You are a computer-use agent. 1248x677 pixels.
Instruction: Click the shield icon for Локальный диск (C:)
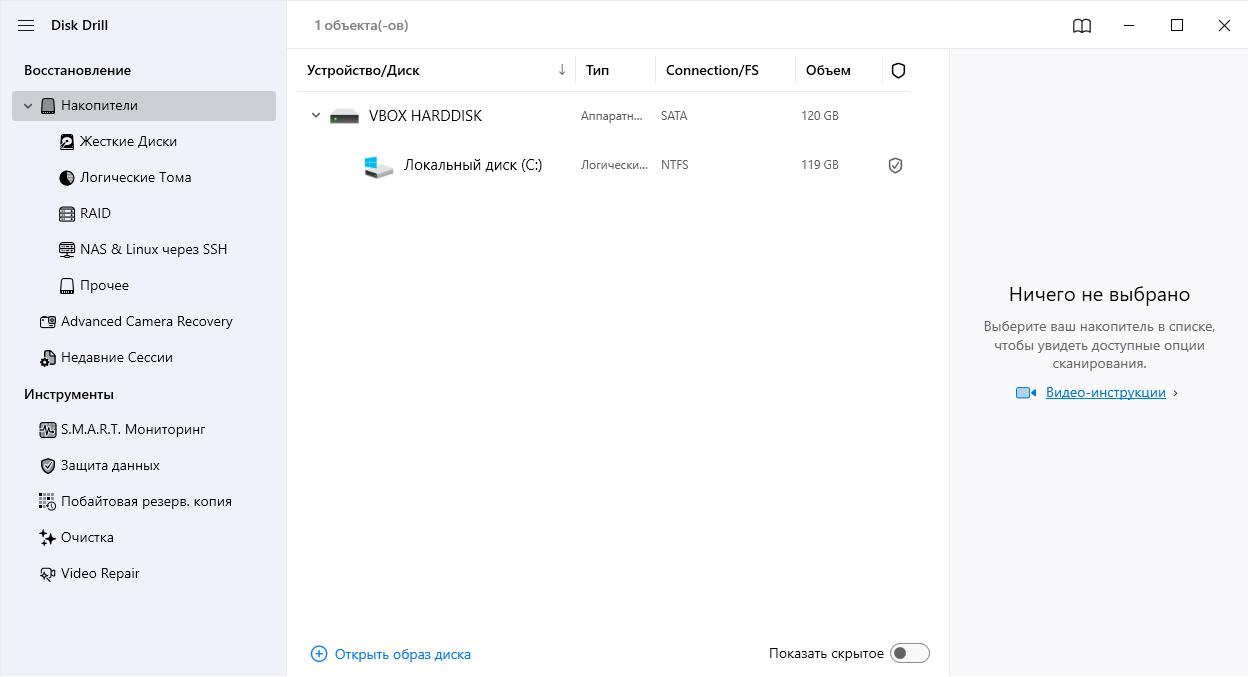[x=895, y=166]
